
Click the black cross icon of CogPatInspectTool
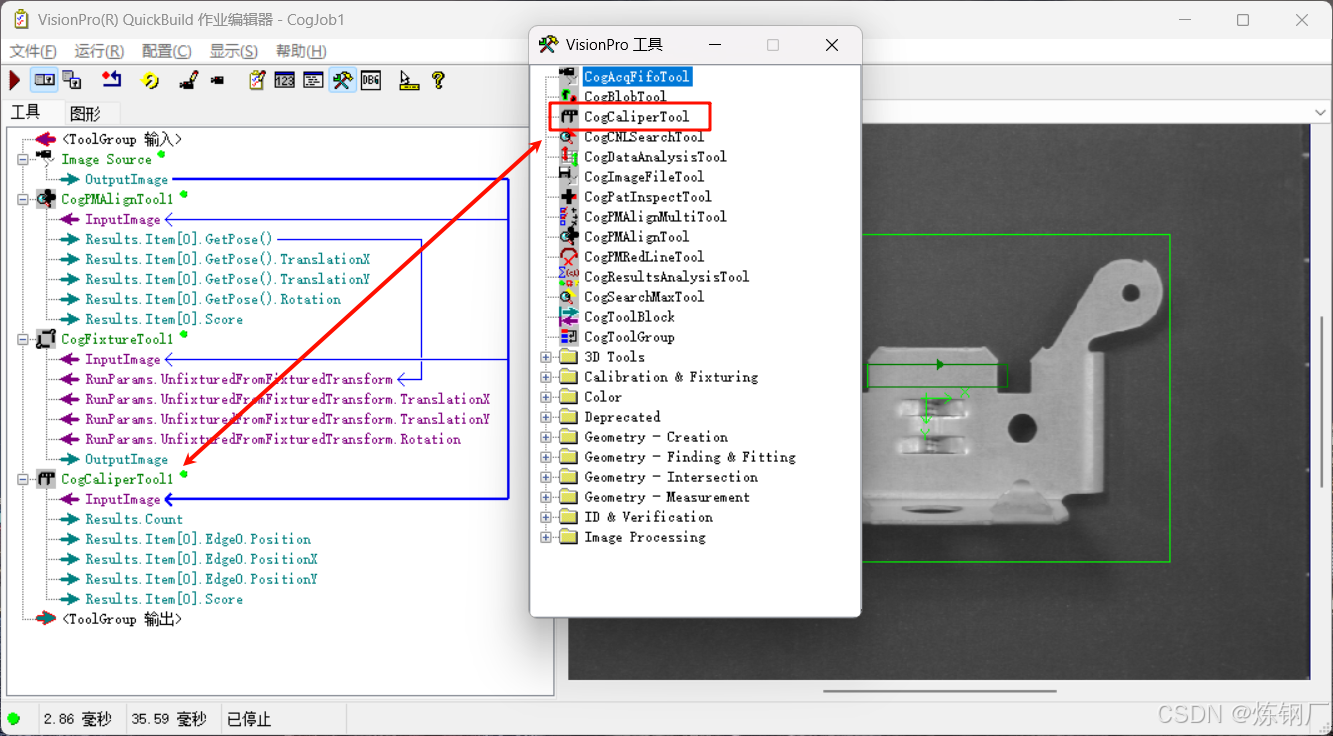[568, 196]
